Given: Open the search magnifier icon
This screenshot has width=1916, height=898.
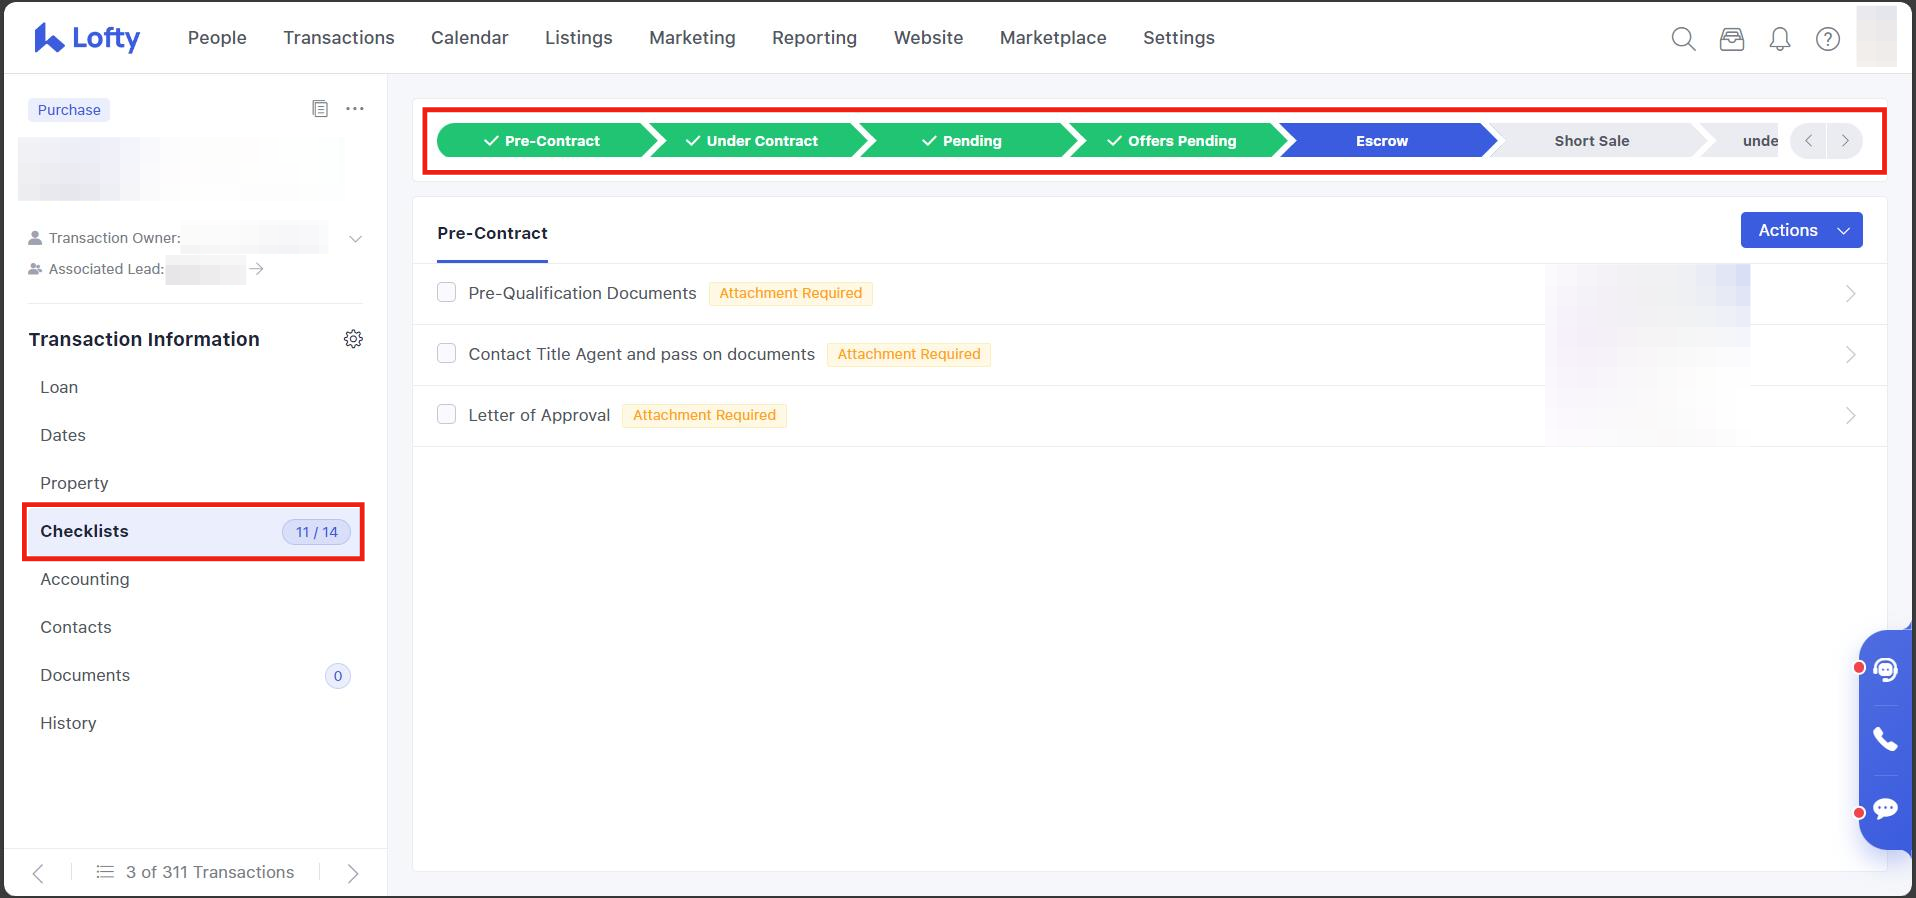Looking at the screenshot, I should pos(1683,39).
